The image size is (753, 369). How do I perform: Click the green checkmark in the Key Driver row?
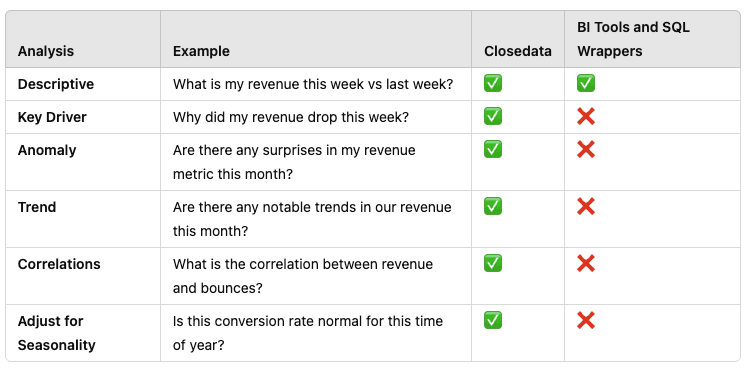[x=493, y=117]
